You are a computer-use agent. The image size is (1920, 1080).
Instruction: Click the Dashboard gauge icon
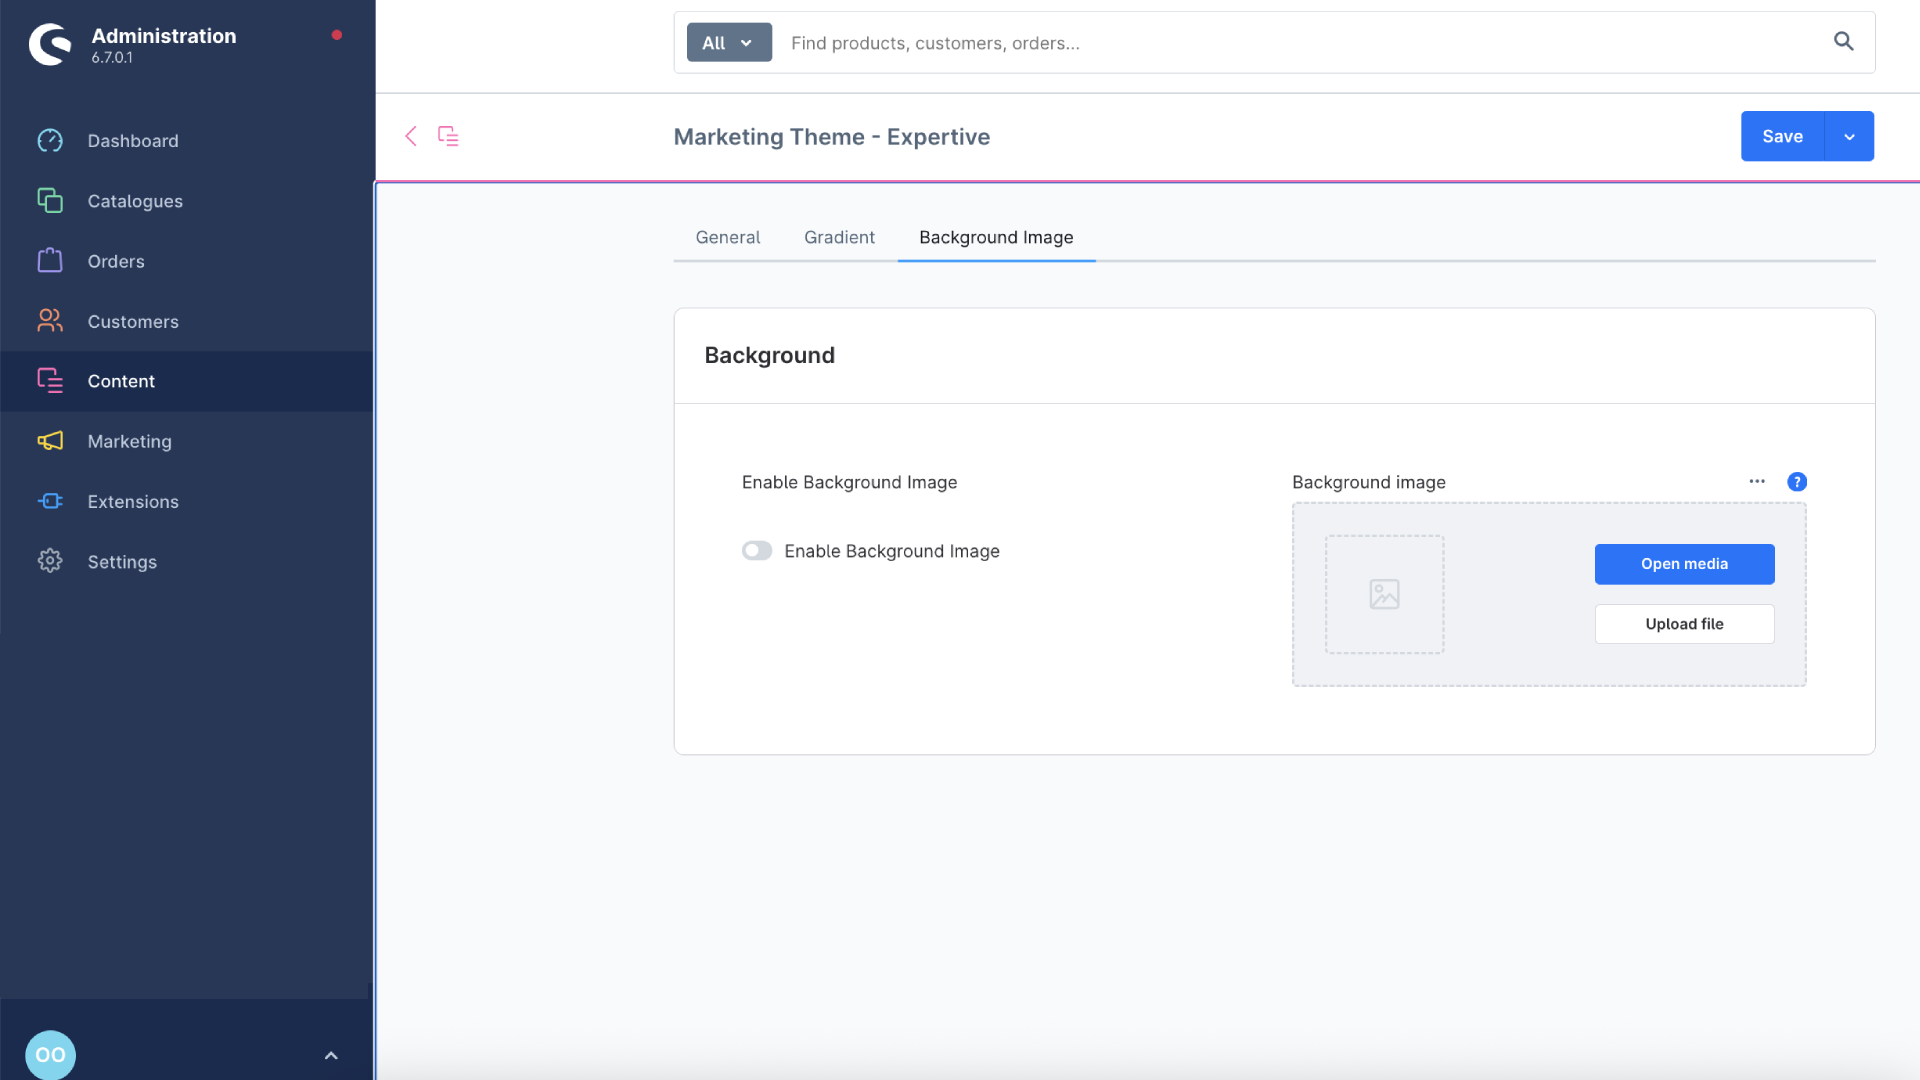[50, 141]
